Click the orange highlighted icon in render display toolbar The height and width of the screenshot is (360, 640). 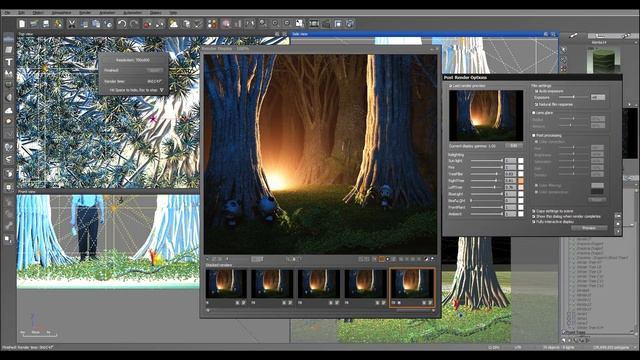pos(381,259)
